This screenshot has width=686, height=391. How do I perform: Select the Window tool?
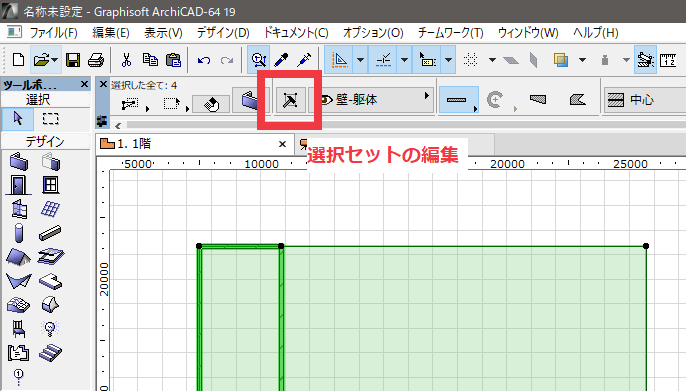[x=50, y=185]
